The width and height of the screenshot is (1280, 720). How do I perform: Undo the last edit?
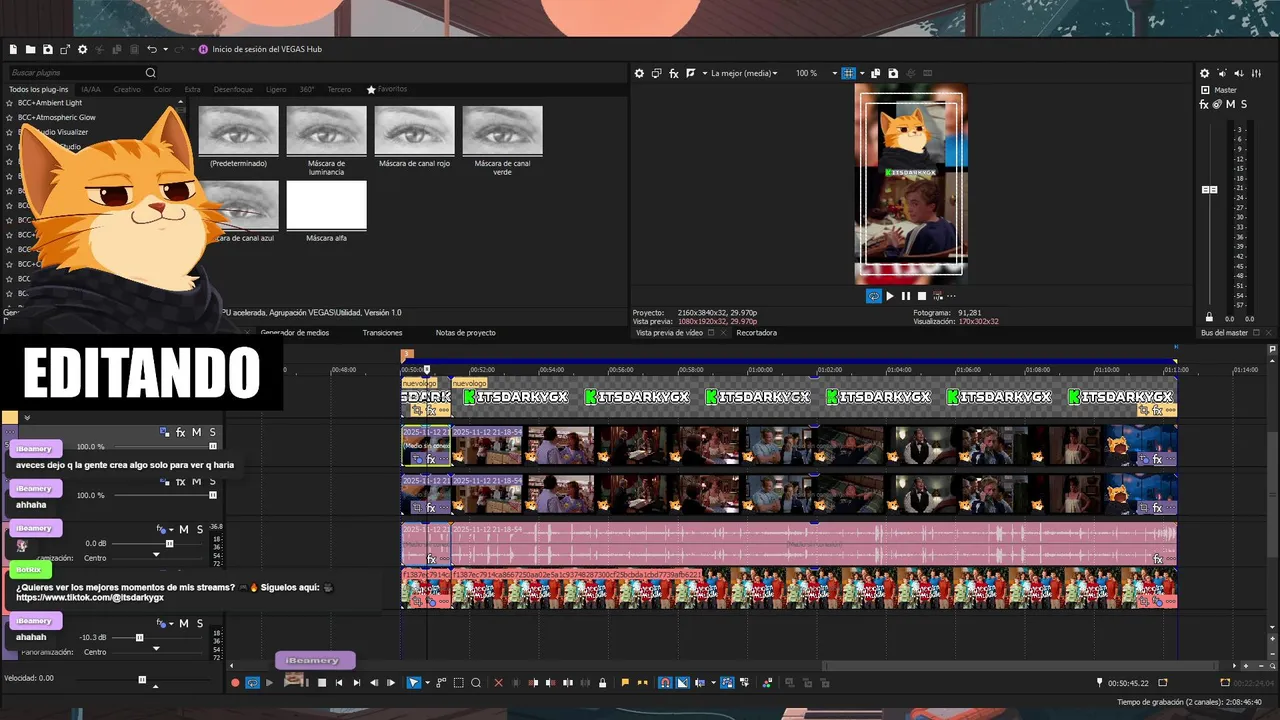tap(151, 49)
